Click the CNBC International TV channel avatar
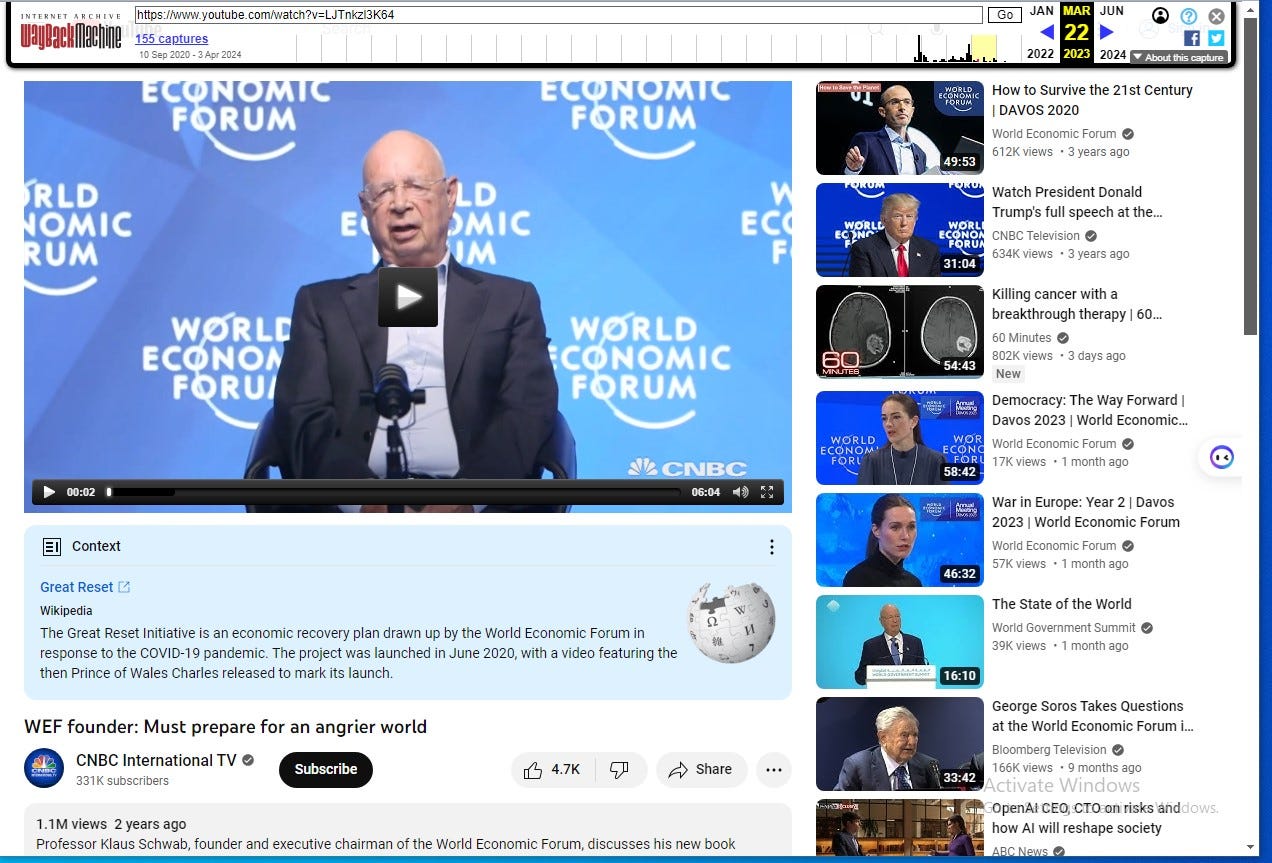Image resolution: width=1272 pixels, height=863 pixels. [x=44, y=768]
